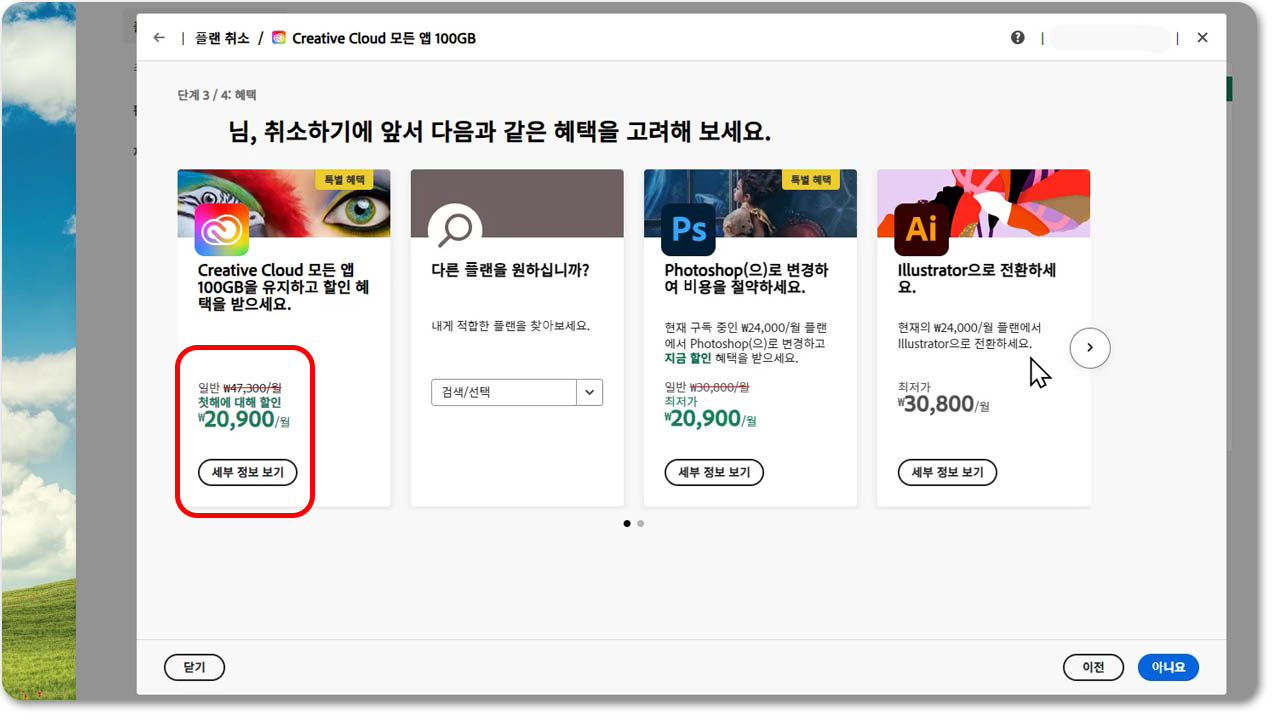The image size is (1280, 720).
Task: Click 세부 정보 보기 on Creative Cloud card
Action: 248,472
